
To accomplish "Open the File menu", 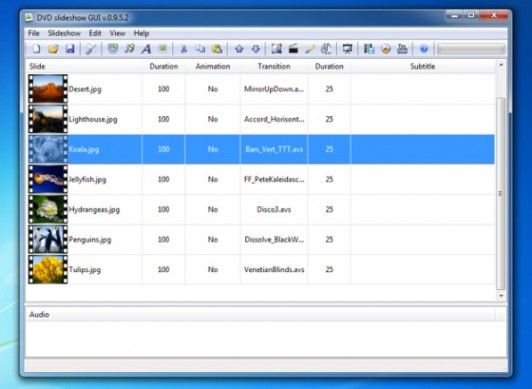I will coord(34,33).
